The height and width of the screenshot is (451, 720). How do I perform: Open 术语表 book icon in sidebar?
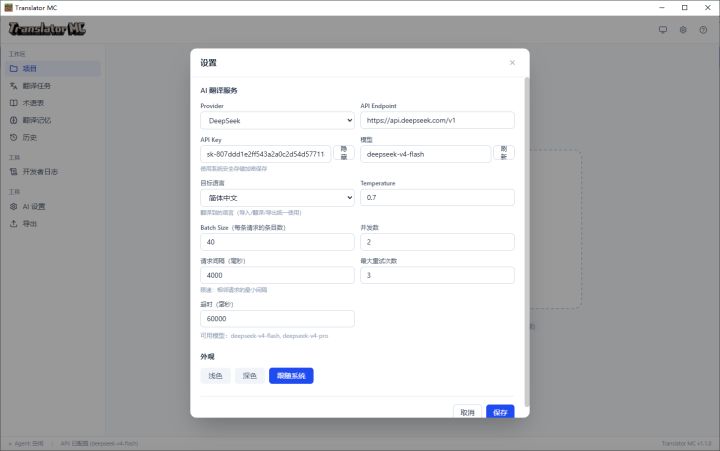click(x=14, y=103)
